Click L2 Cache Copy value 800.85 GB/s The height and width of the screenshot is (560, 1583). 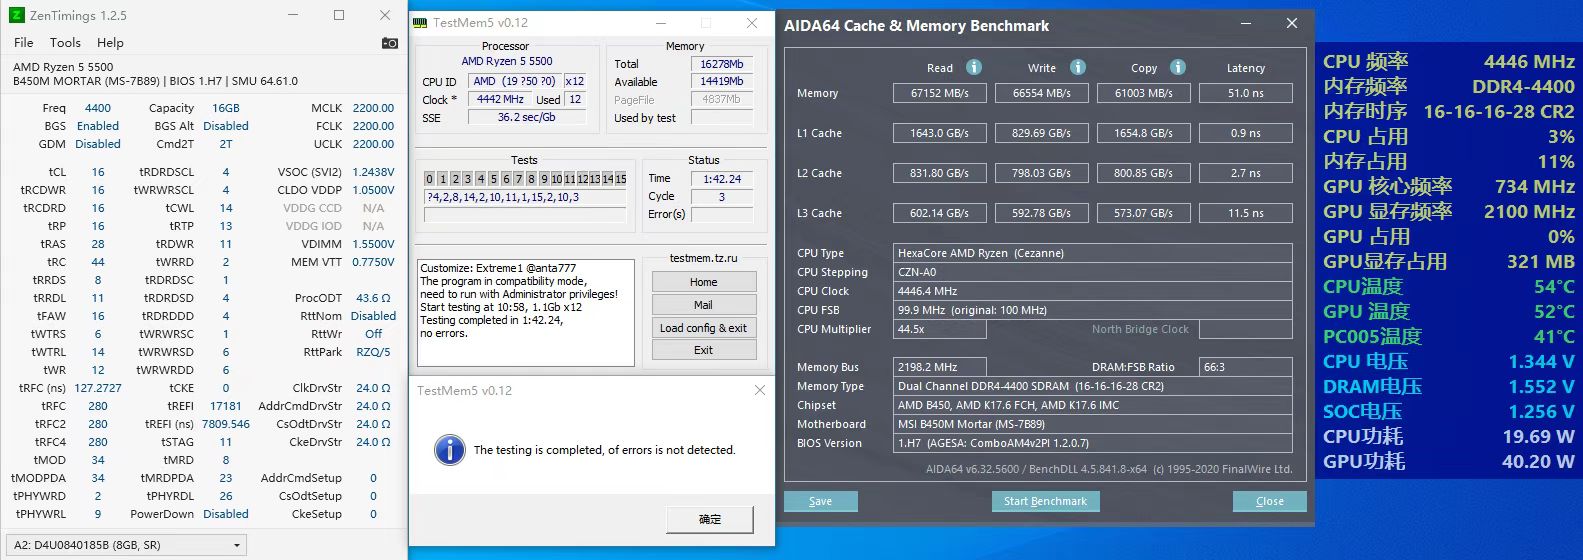tap(1144, 173)
